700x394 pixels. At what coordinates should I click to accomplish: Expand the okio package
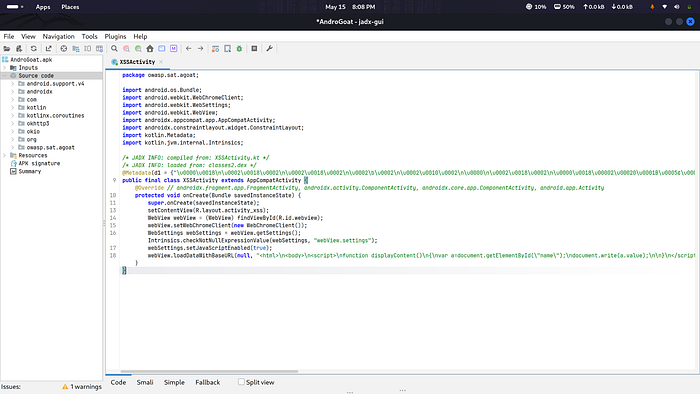[12, 132]
